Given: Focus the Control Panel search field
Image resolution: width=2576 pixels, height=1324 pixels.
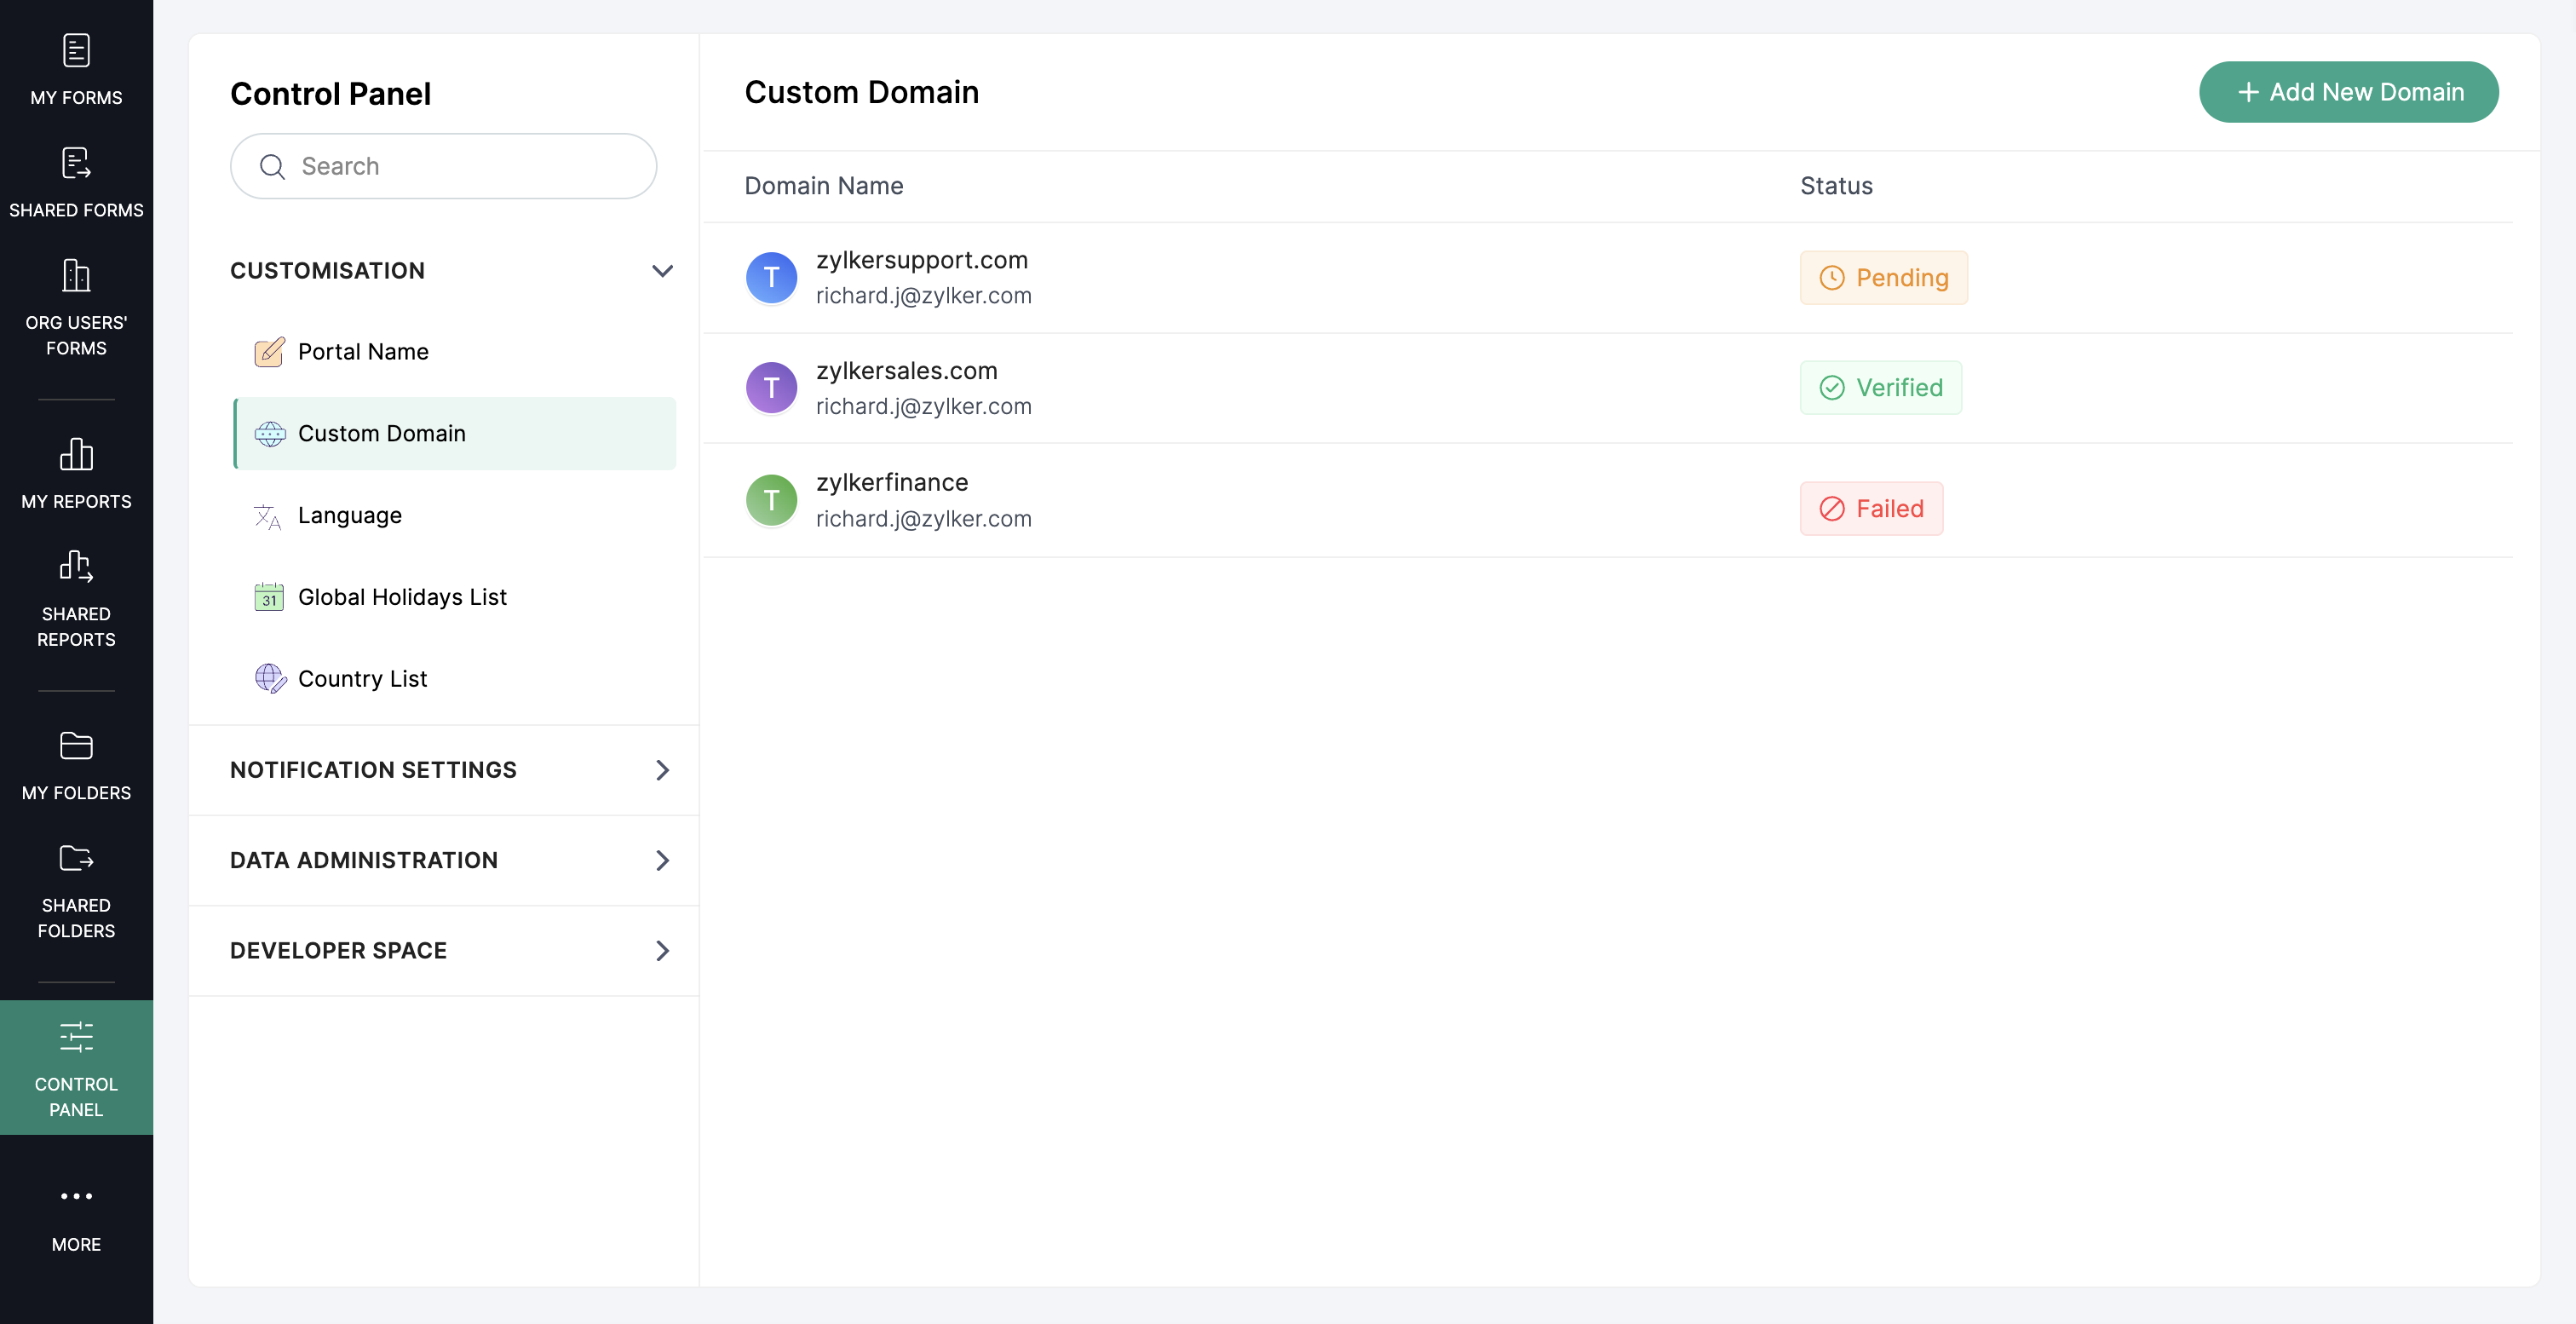Looking at the screenshot, I should point(443,166).
